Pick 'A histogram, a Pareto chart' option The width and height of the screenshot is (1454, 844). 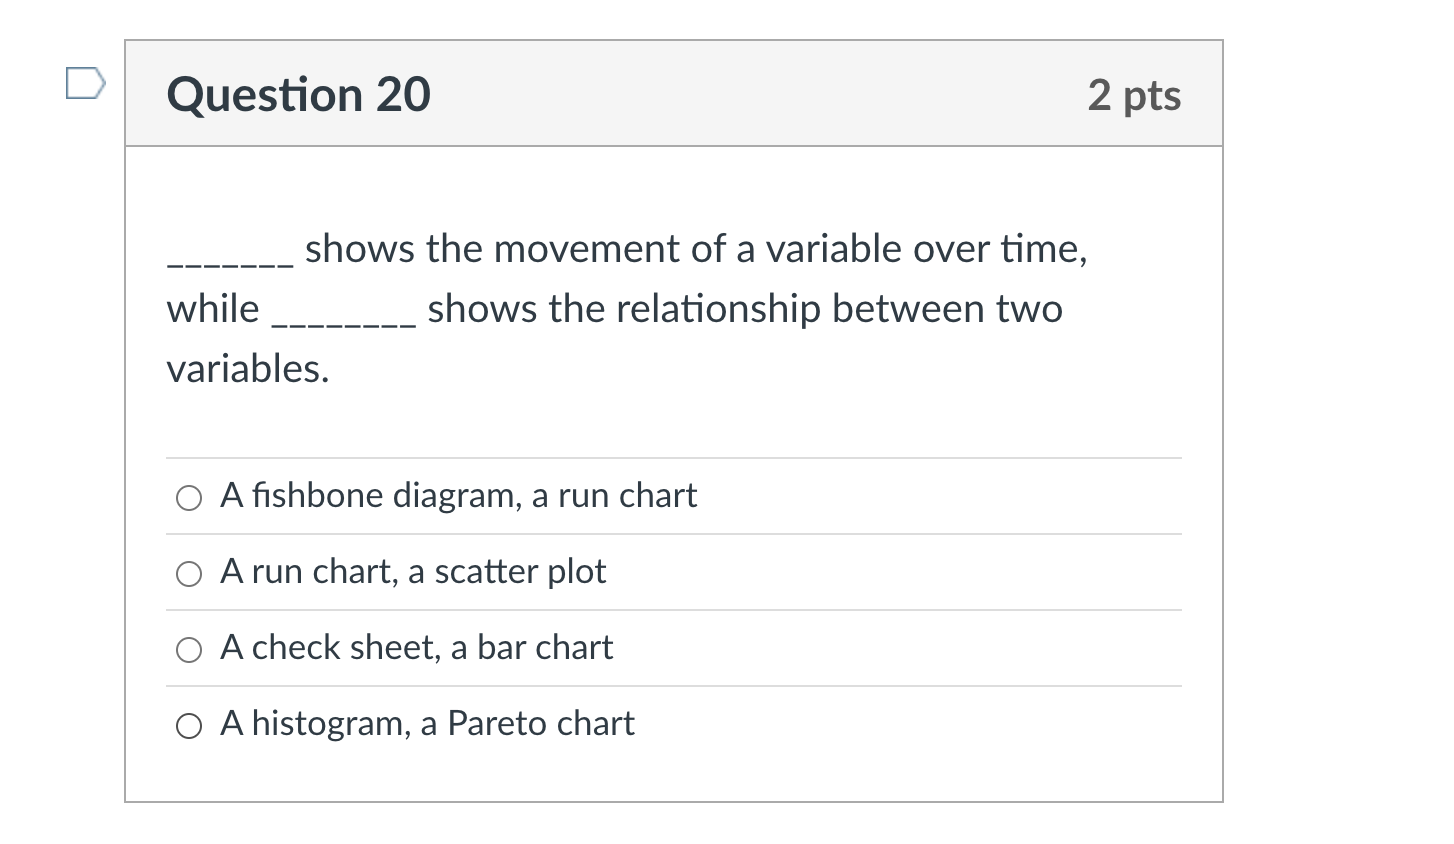point(189,725)
